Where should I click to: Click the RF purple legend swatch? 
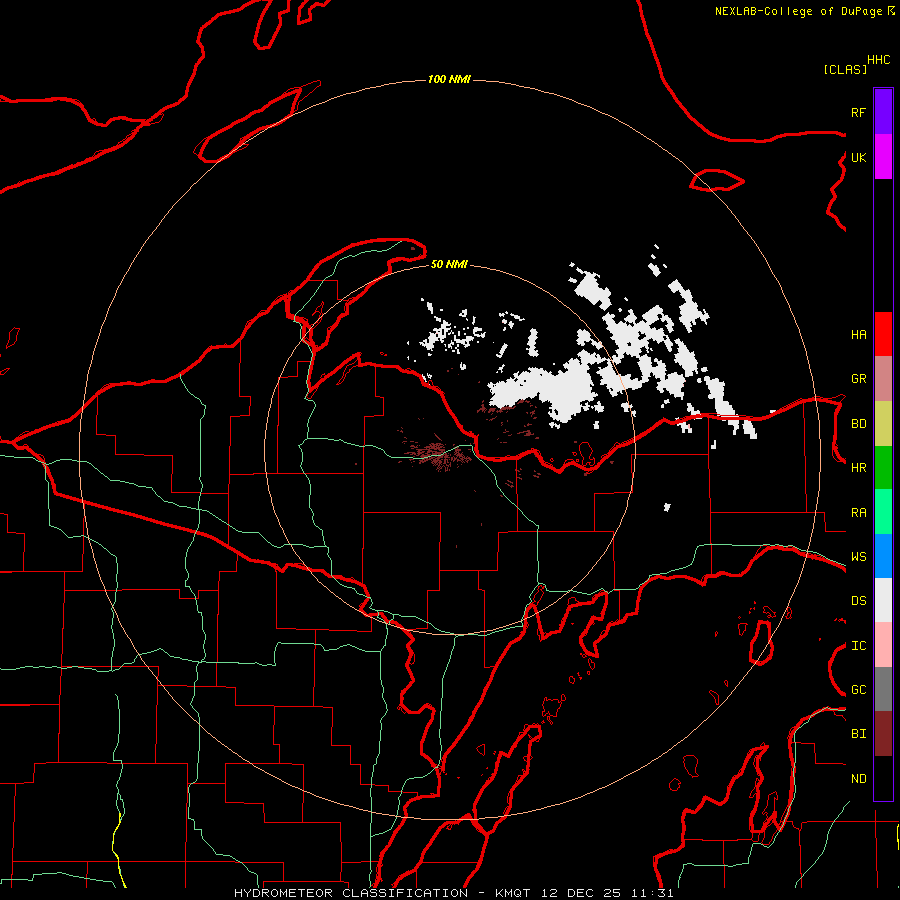click(x=883, y=112)
